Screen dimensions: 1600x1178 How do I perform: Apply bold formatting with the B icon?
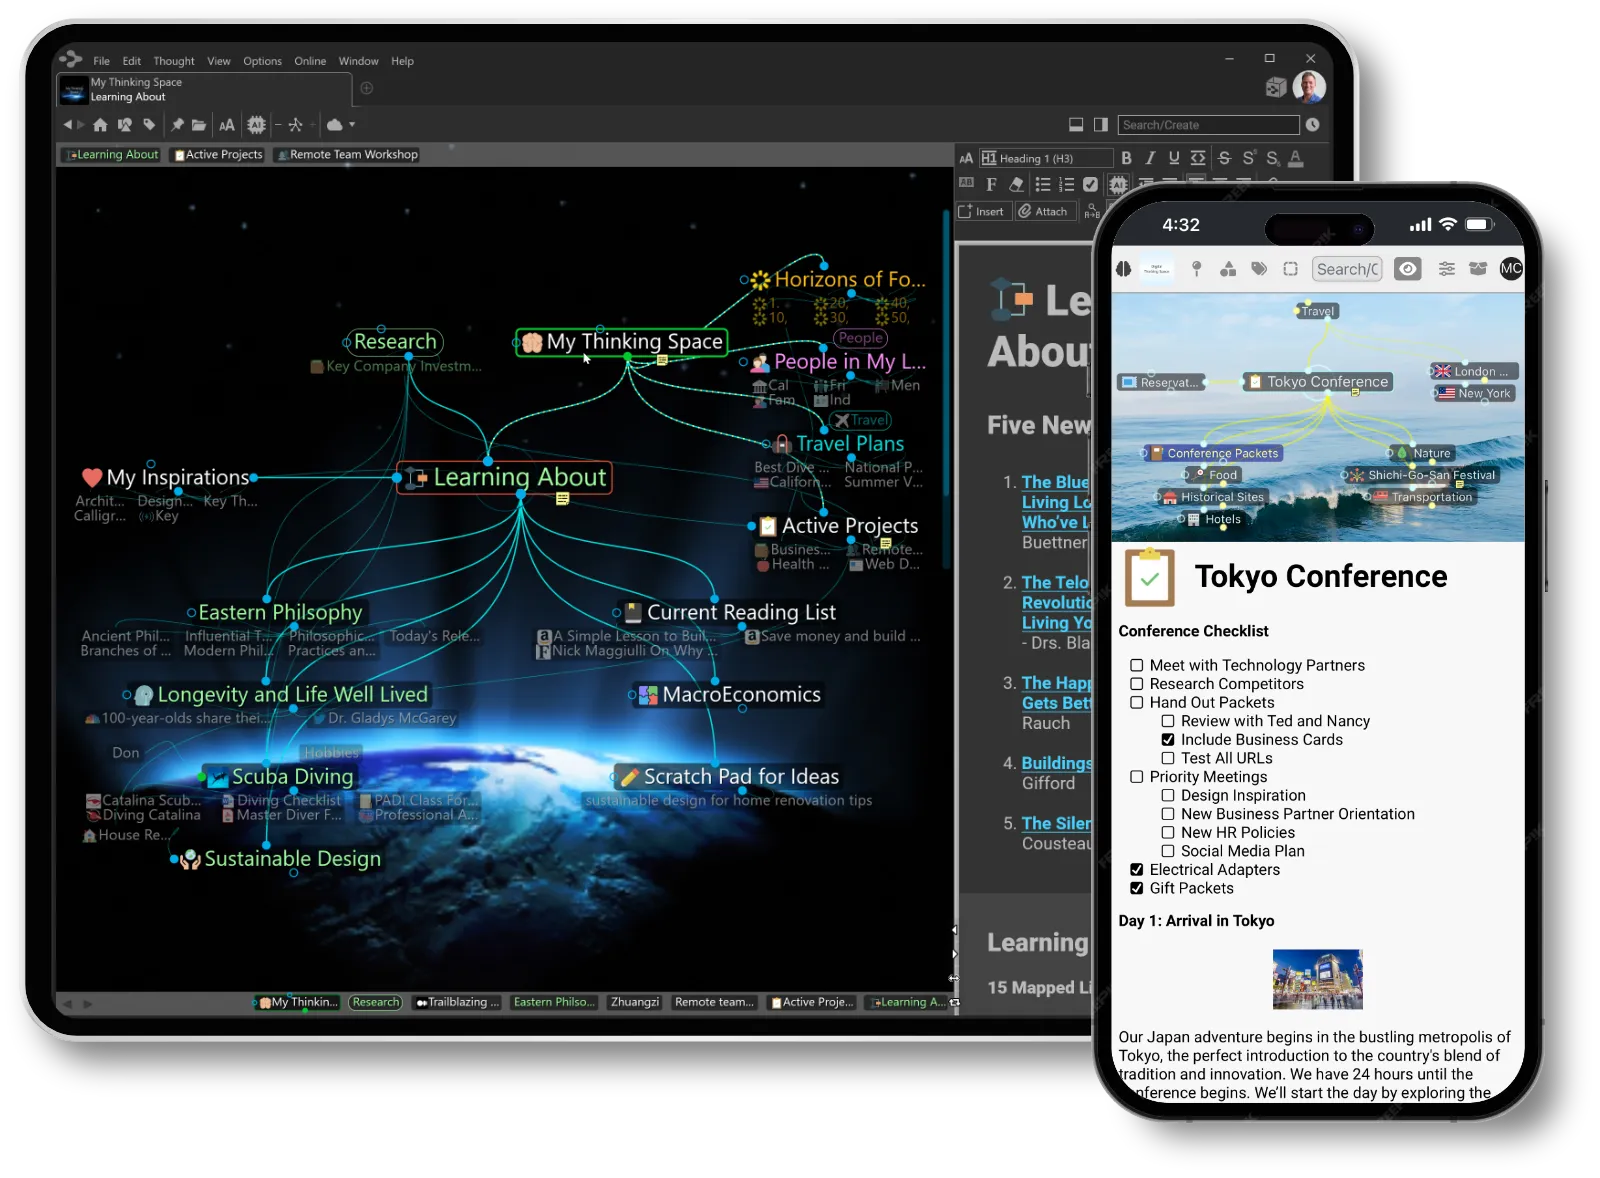[1127, 158]
